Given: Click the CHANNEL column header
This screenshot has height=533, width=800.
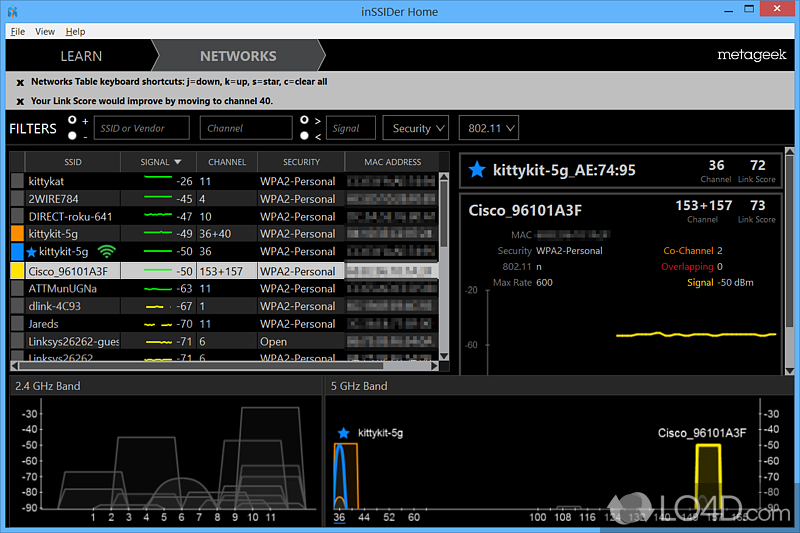Looking at the screenshot, I should [227, 162].
